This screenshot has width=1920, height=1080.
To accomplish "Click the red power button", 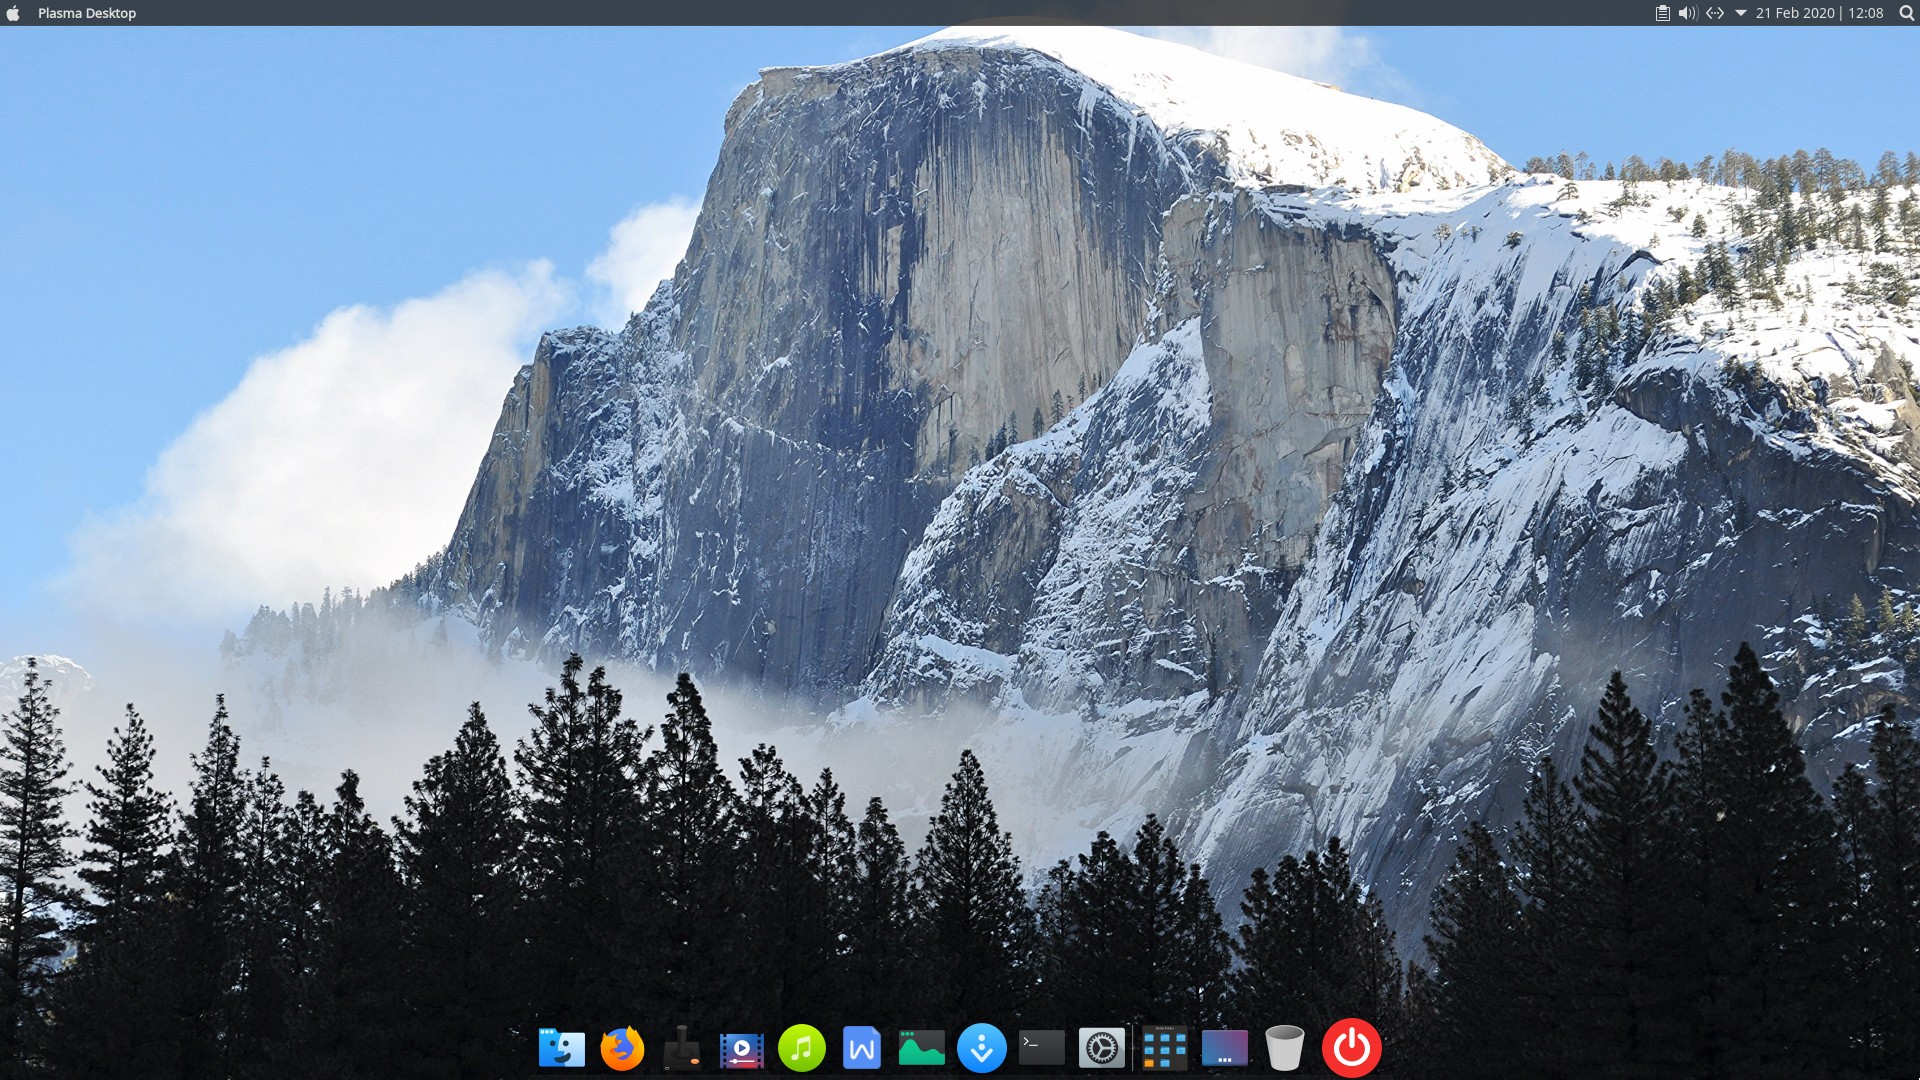I will coord(1351,1048).
